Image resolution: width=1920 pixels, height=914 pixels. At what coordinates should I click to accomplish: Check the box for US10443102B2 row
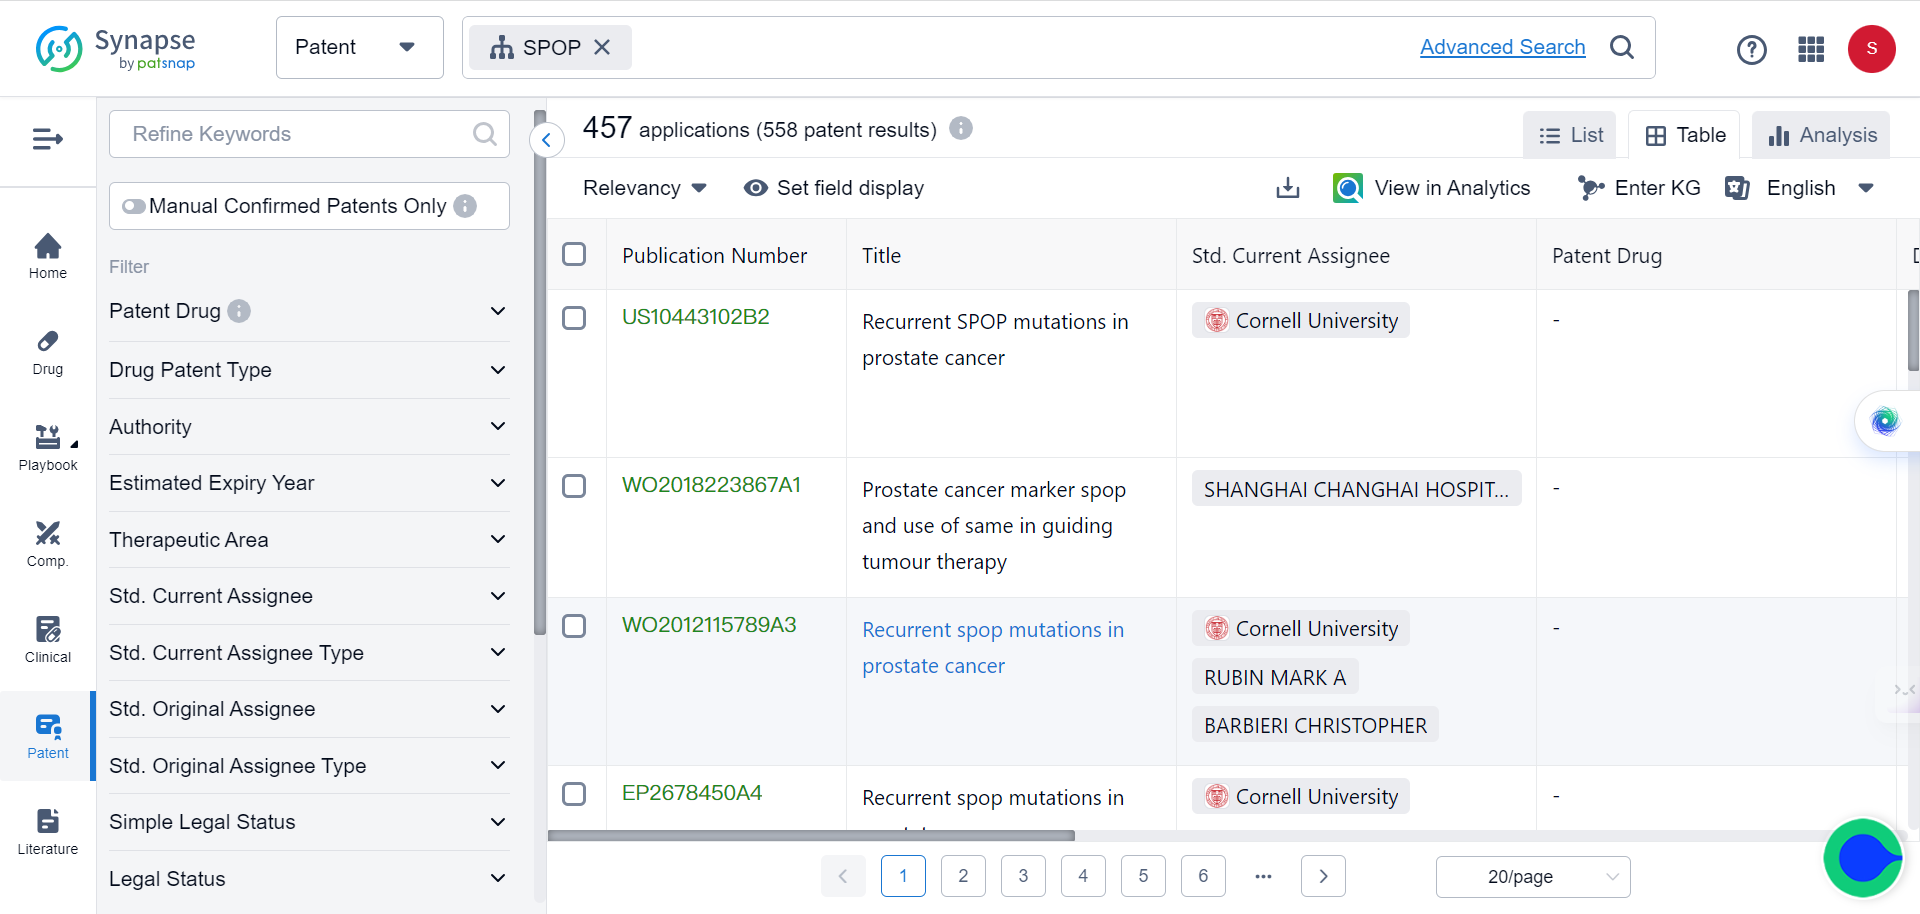pos(574,318)
